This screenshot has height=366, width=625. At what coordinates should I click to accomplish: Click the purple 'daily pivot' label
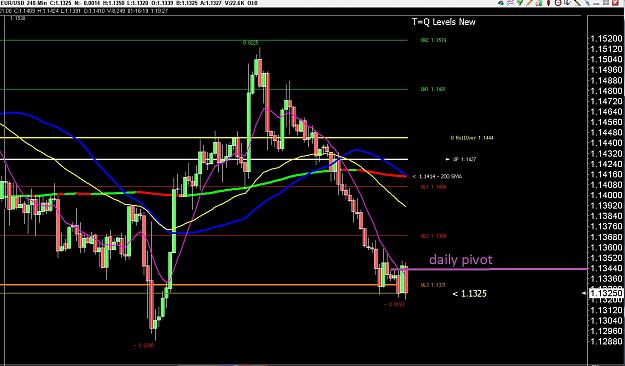coord(461,260)
